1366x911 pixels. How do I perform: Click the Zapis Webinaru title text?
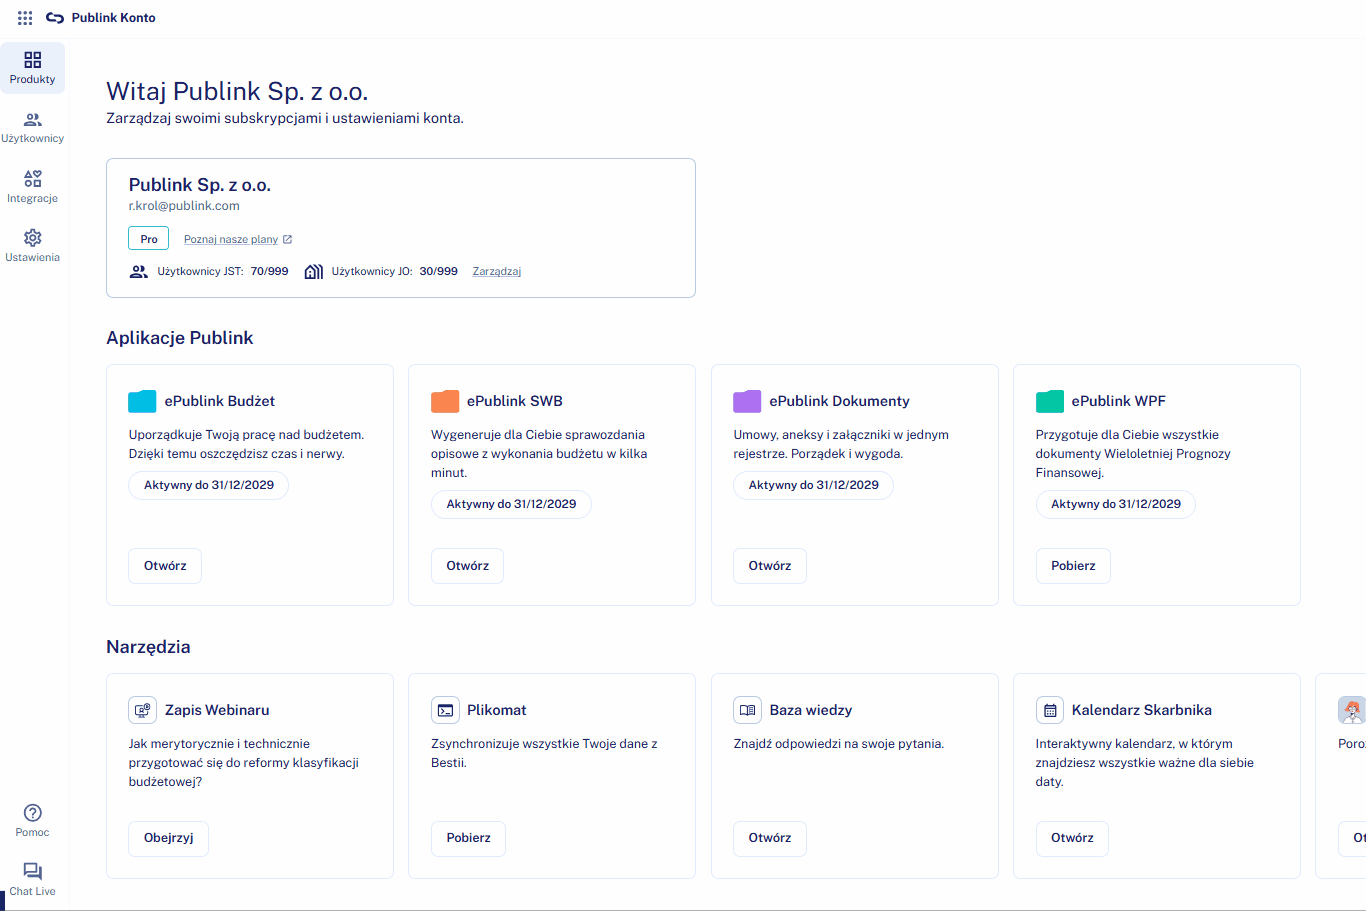click(x=217, y=710)
